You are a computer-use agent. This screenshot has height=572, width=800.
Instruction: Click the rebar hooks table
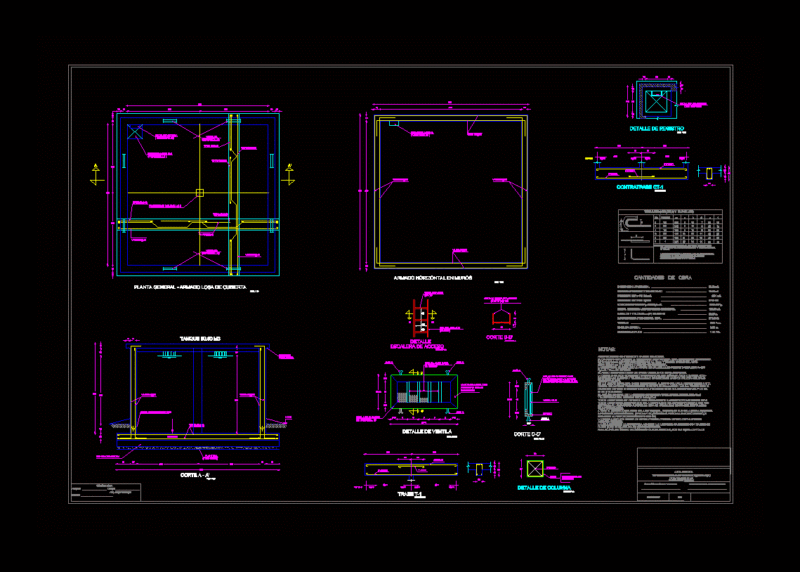point(670,236)
